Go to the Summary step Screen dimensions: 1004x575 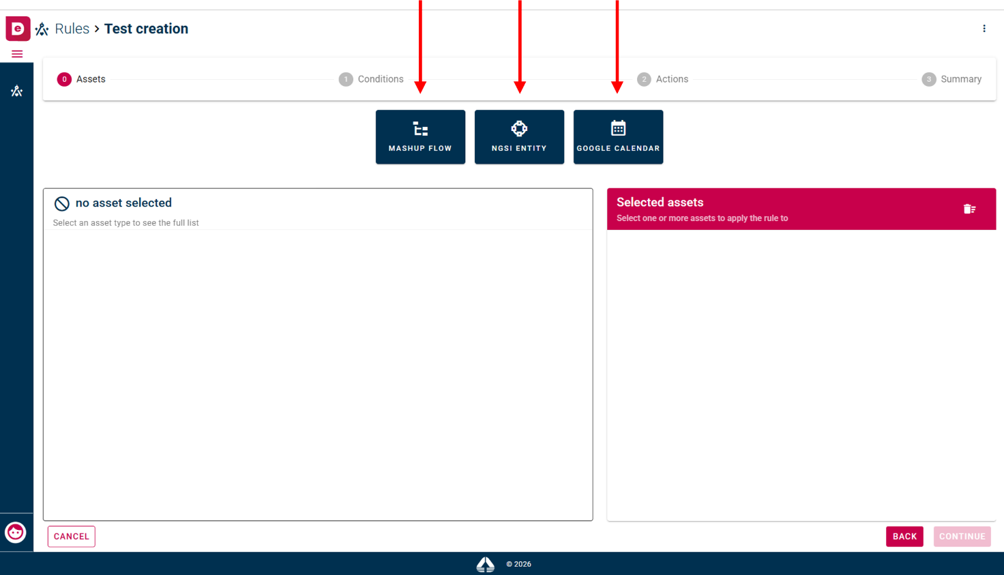(x=951, y=79)
